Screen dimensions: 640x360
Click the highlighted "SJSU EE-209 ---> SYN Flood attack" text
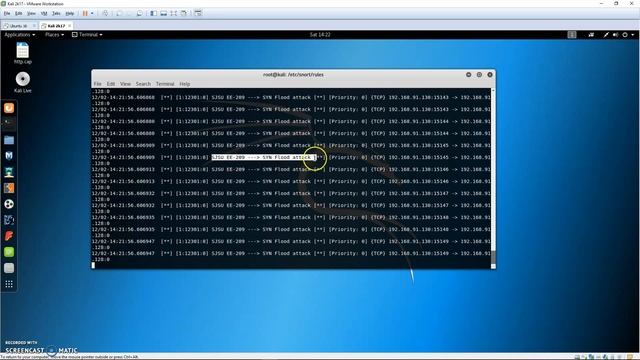pos(264,157)
